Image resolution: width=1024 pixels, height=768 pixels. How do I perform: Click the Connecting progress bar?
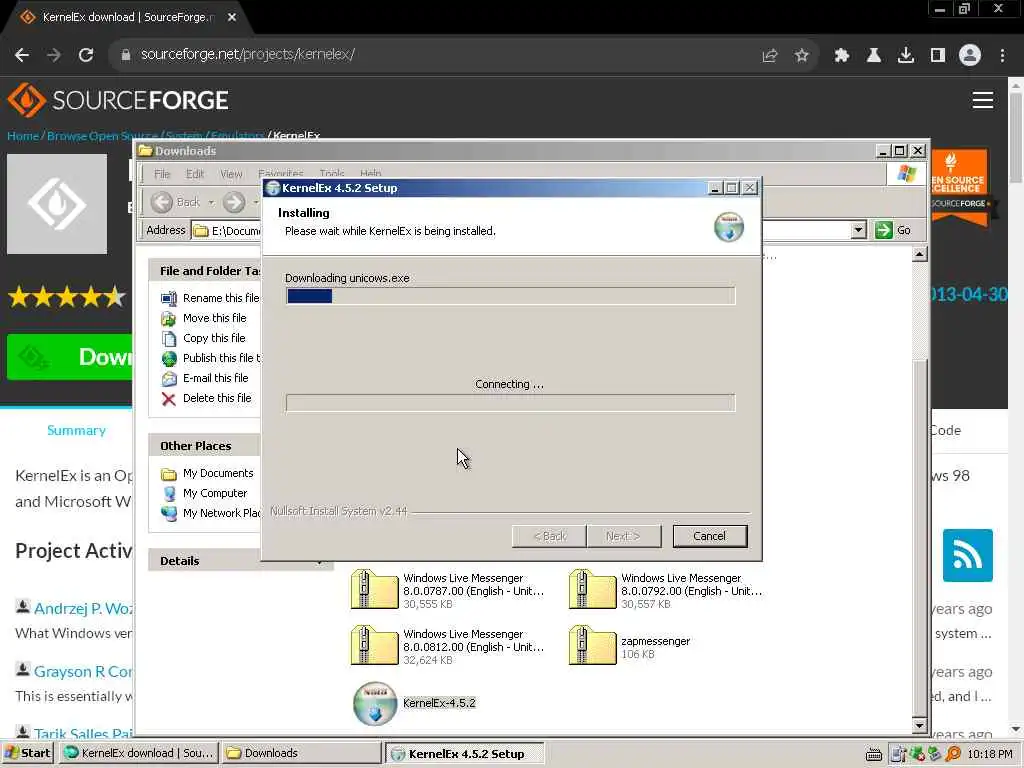click(511, 403)
